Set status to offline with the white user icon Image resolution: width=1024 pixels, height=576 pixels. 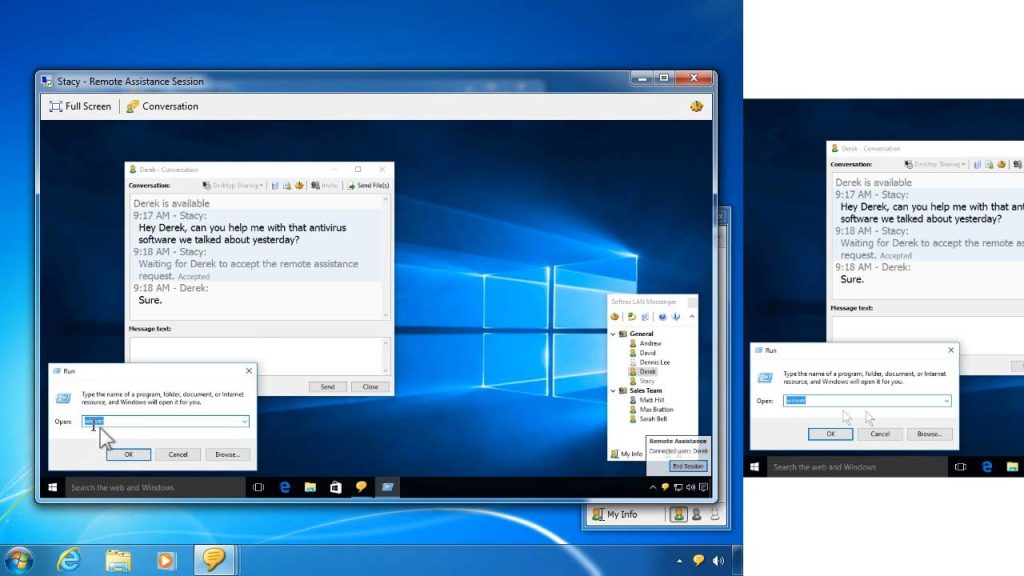[x=714, y=515]
